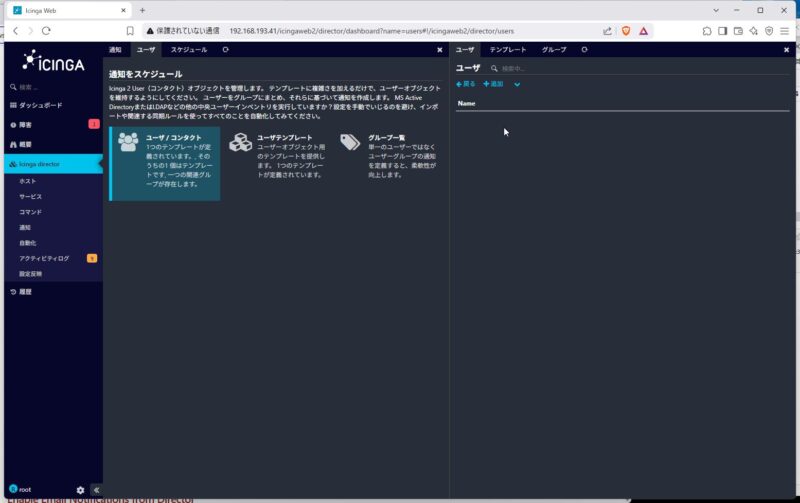Image resolution: width=800 pixels, height=503 pixels.
Task: Open new browser tab with plus
Action: [x=142, y=10]
